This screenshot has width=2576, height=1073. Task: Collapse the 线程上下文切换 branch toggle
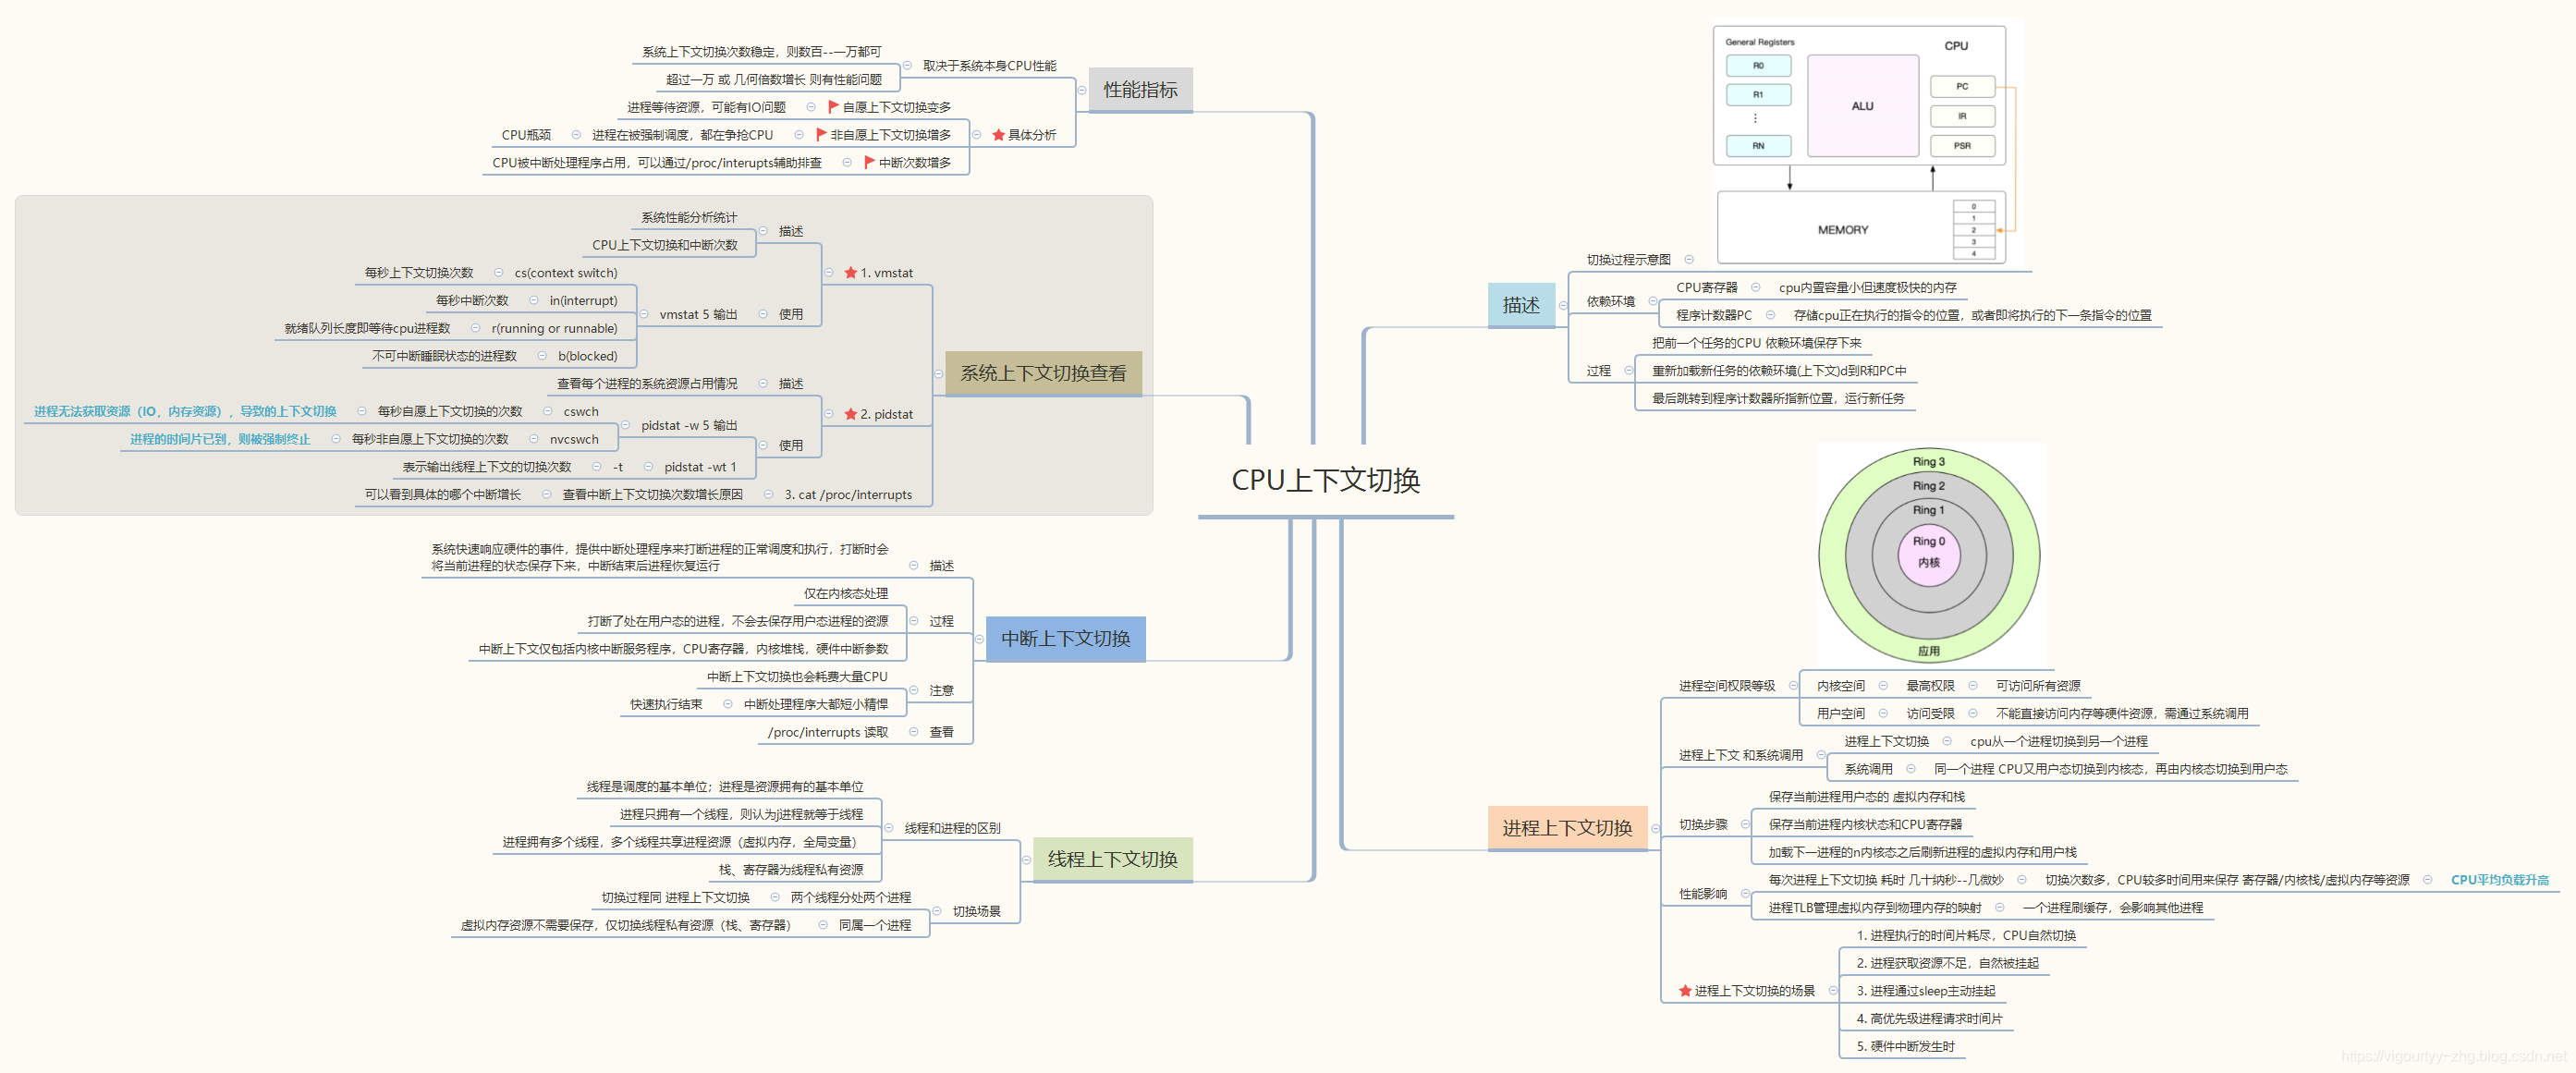coord(1026,860)
